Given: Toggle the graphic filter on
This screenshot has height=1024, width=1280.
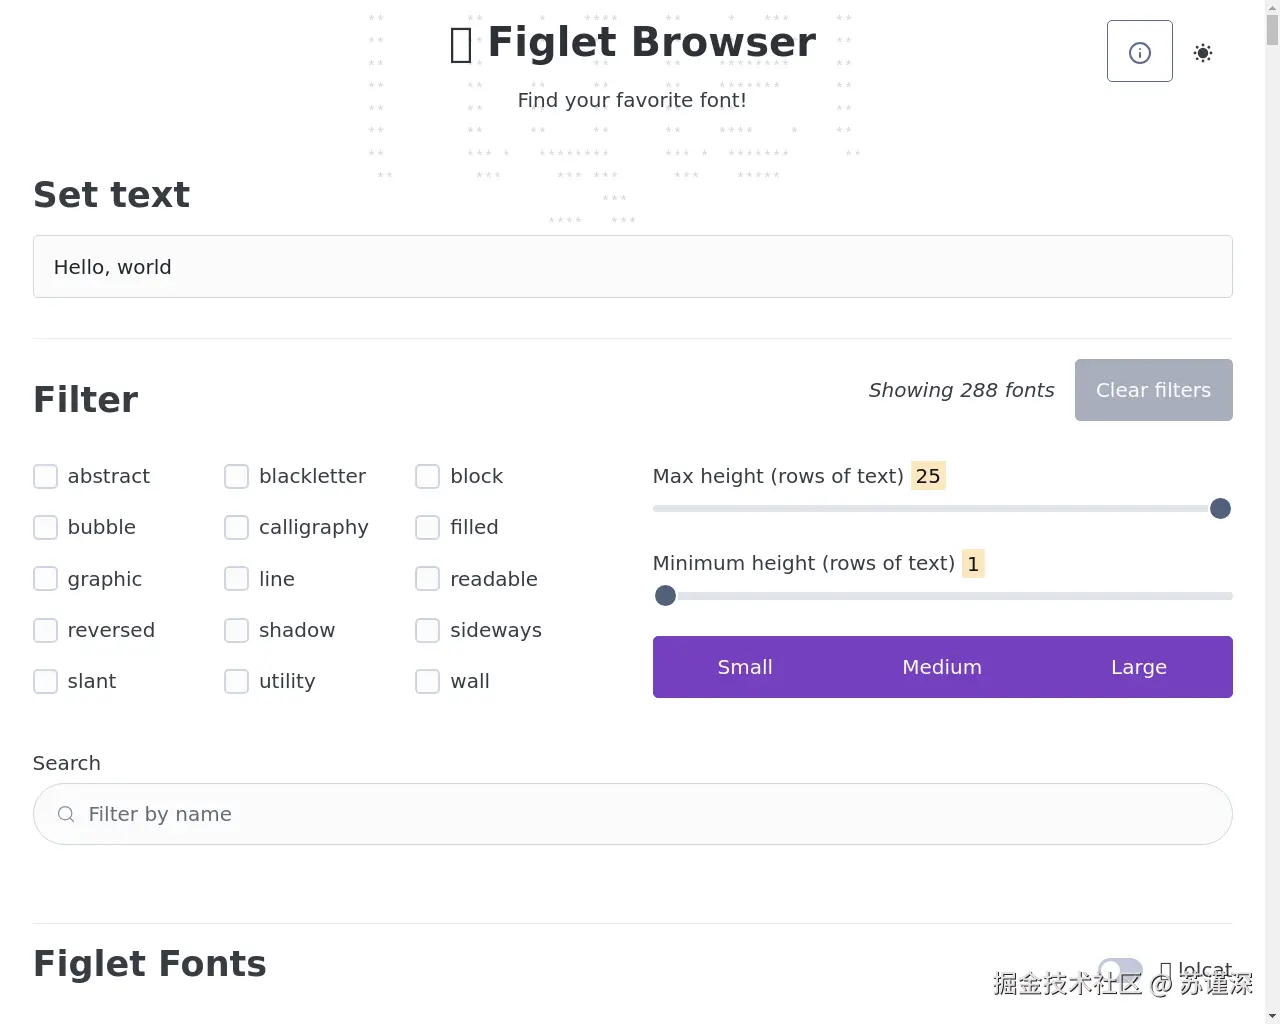Looking at the screenshot, I should point(45,578).
